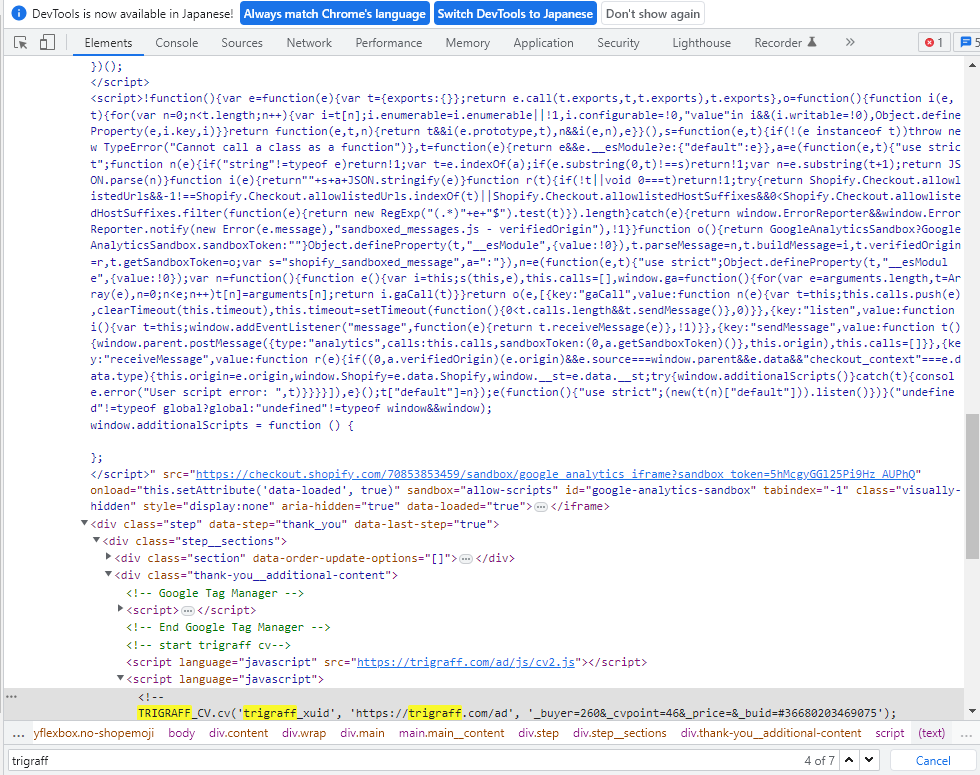Open the Lighthouse tab
980x775 pixels.
pyautogui.click(x=701, y=43)
